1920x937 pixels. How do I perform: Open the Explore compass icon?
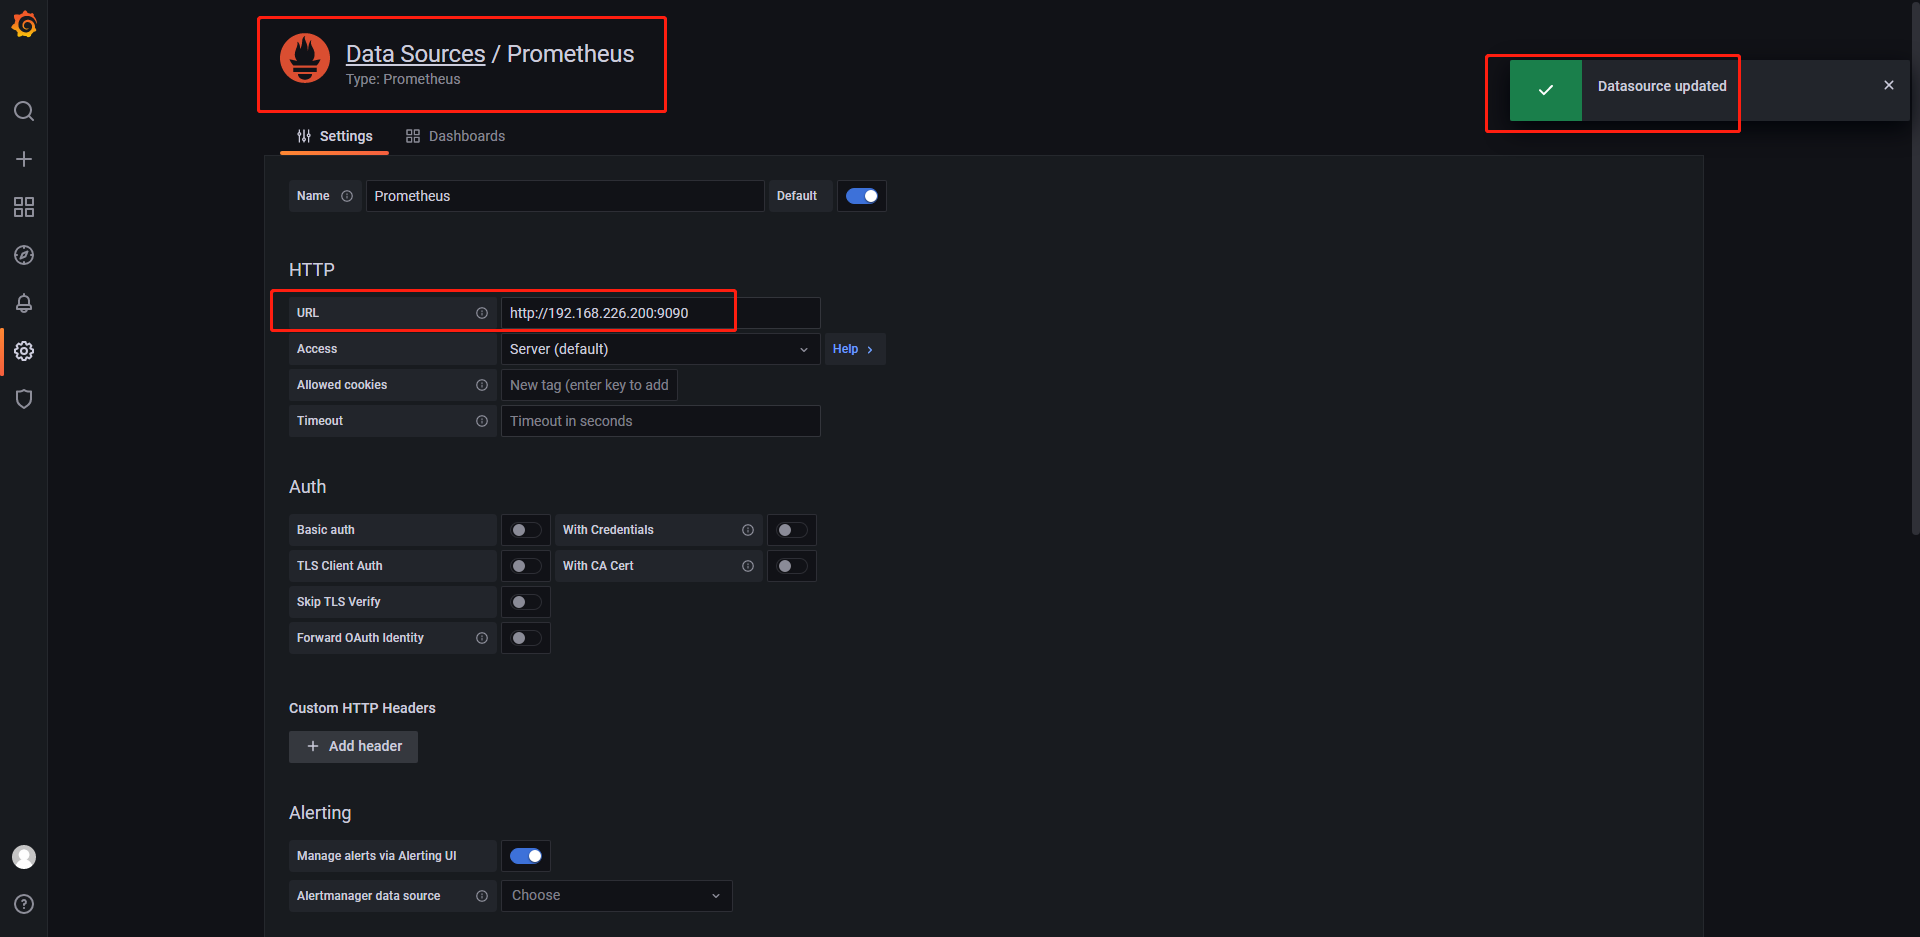tap(24, 255)
